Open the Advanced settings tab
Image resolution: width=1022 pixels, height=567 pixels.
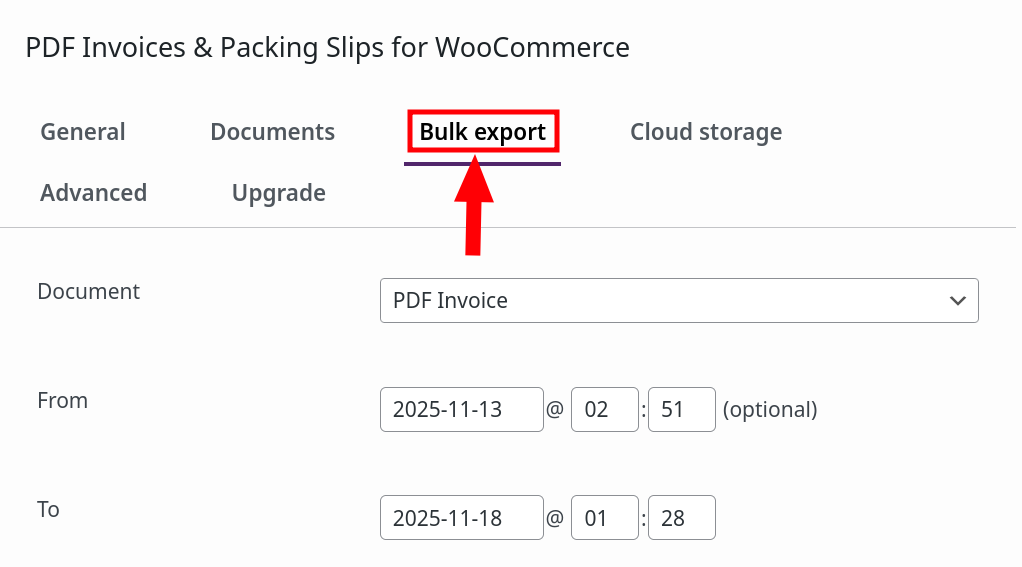pyautogui.click(x=93, y=193)
